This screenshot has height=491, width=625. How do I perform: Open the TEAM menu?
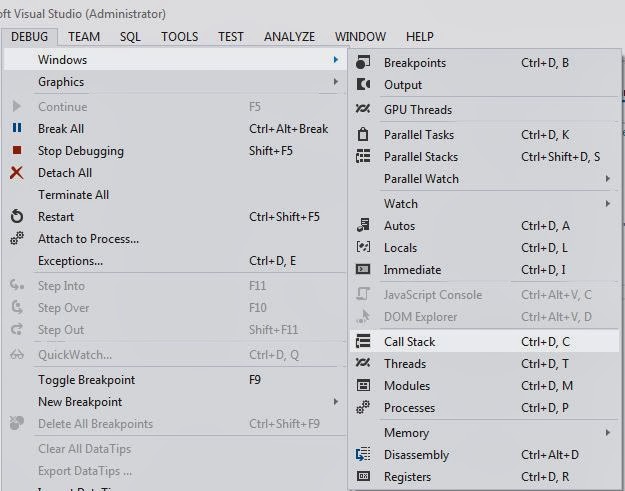84,37
